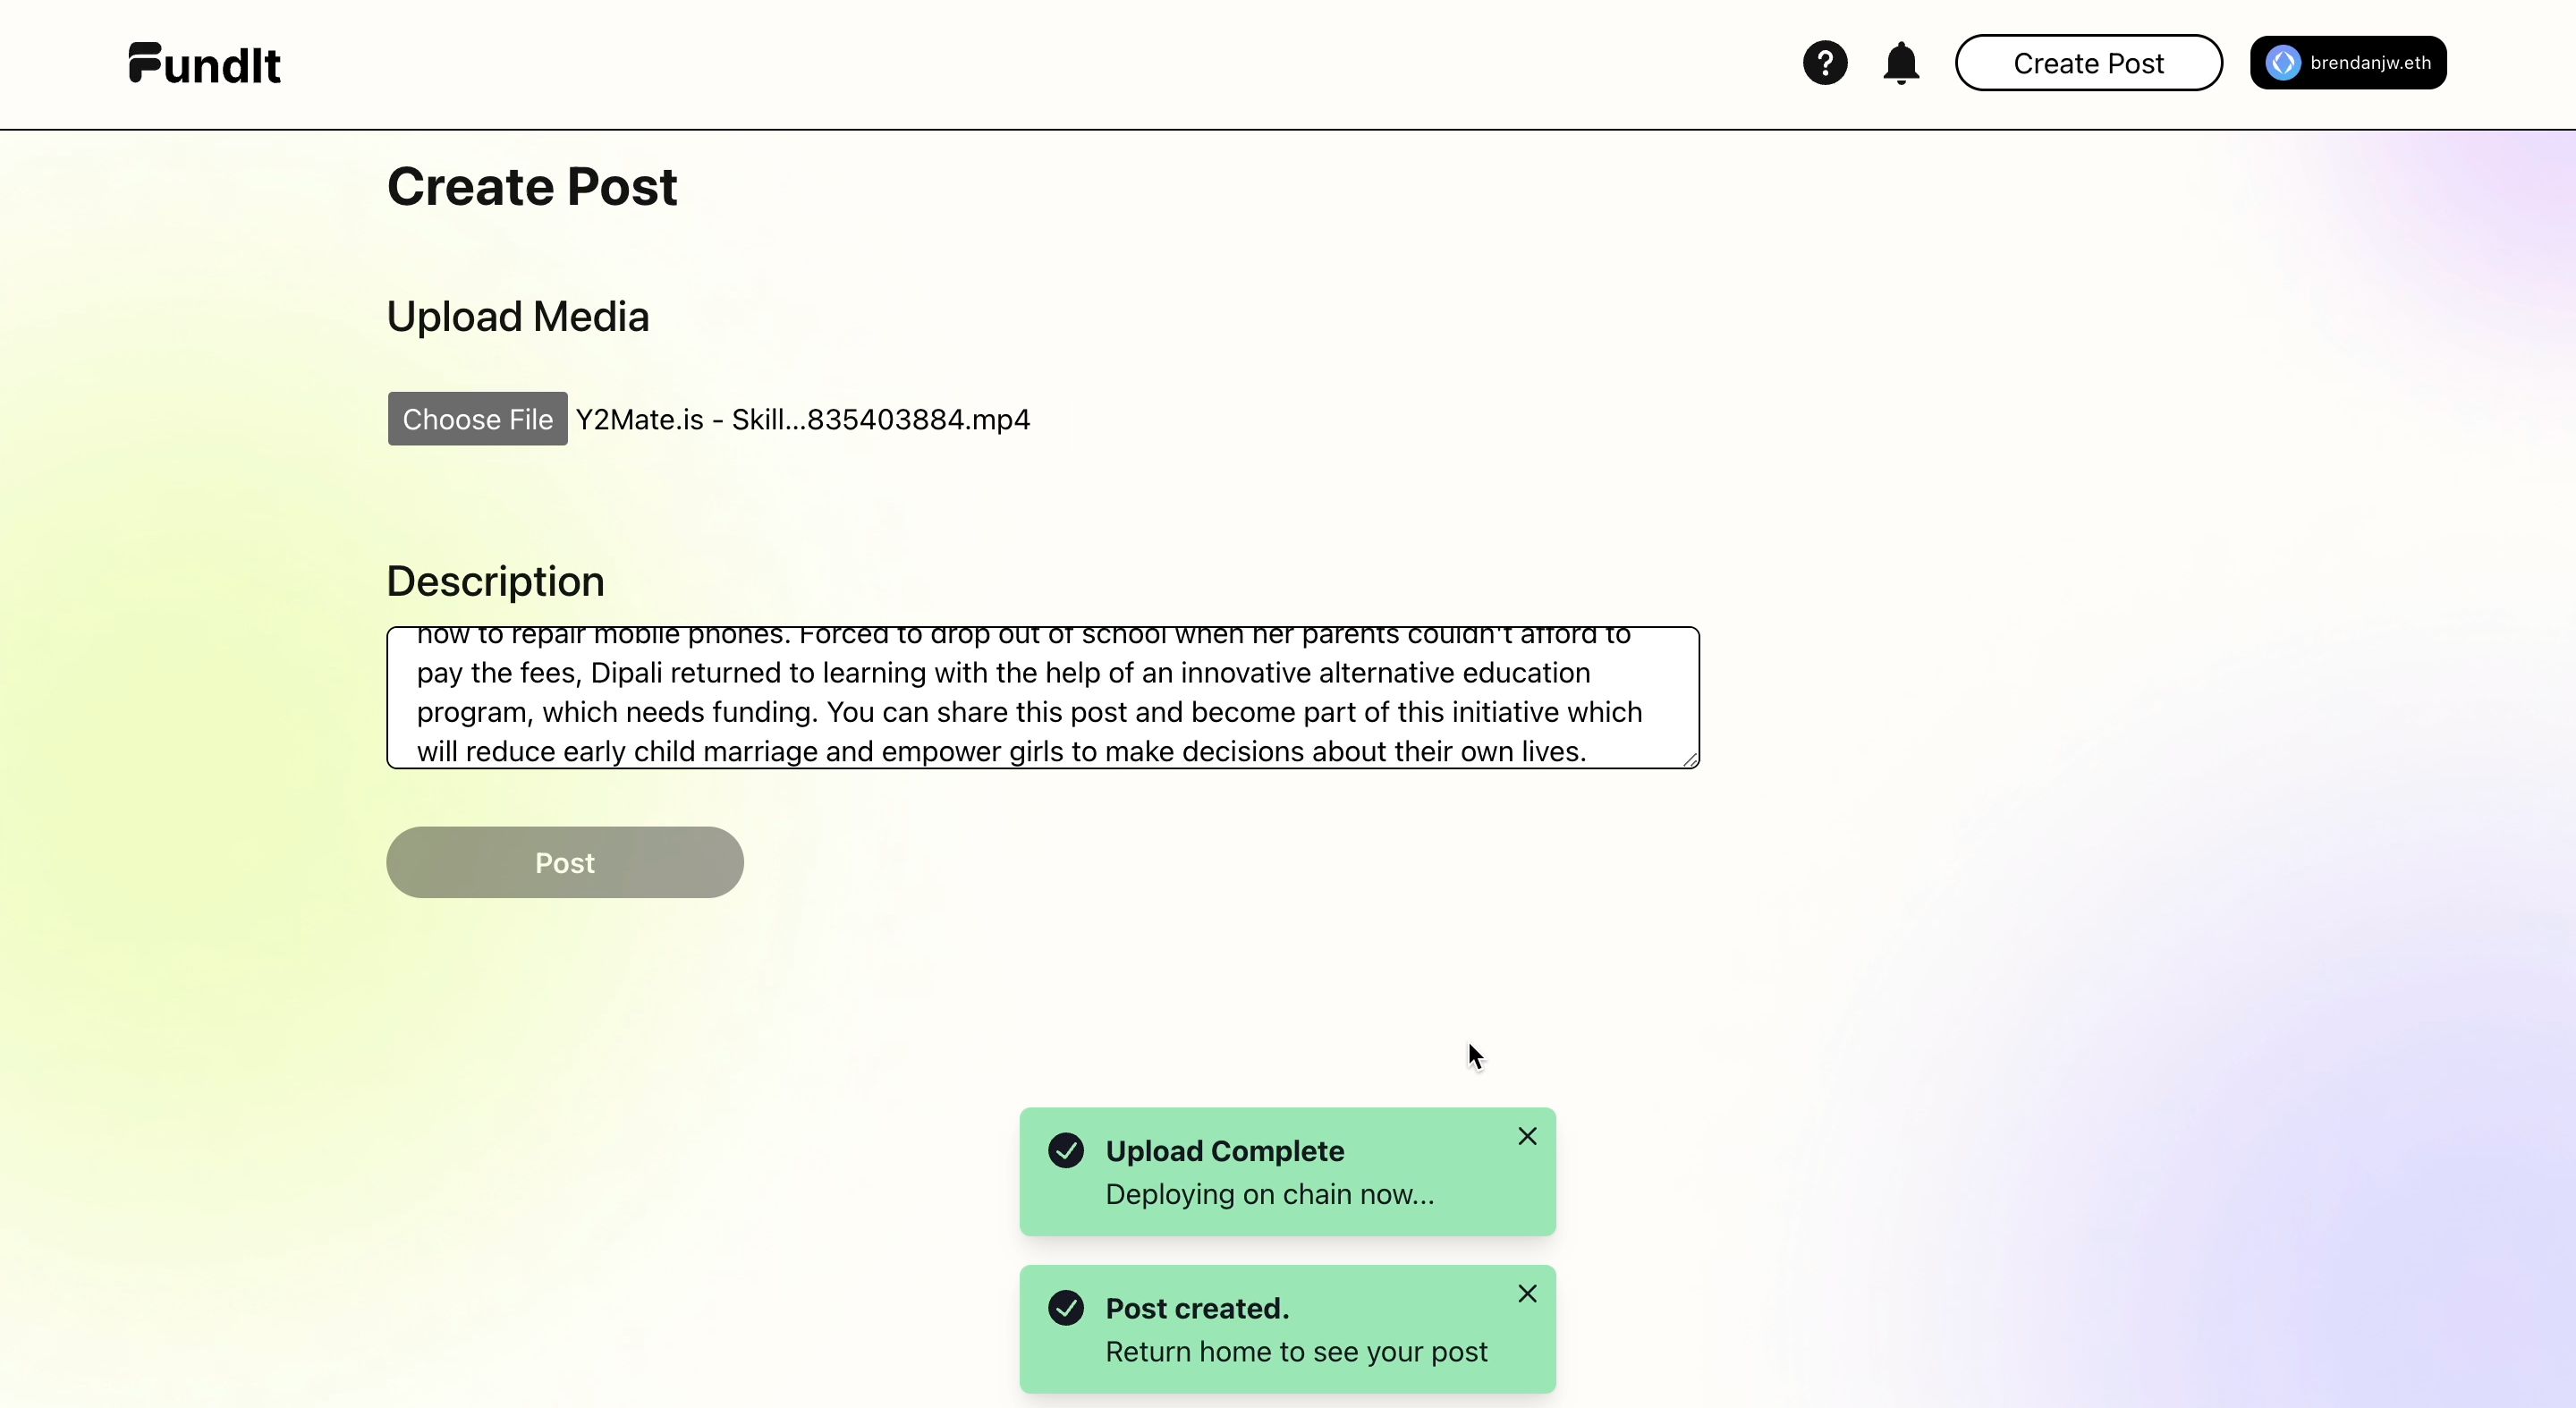The image size is (2576, 1408).
Task: Close the Post created toast notification
Action: (x=1526, y=1293)
